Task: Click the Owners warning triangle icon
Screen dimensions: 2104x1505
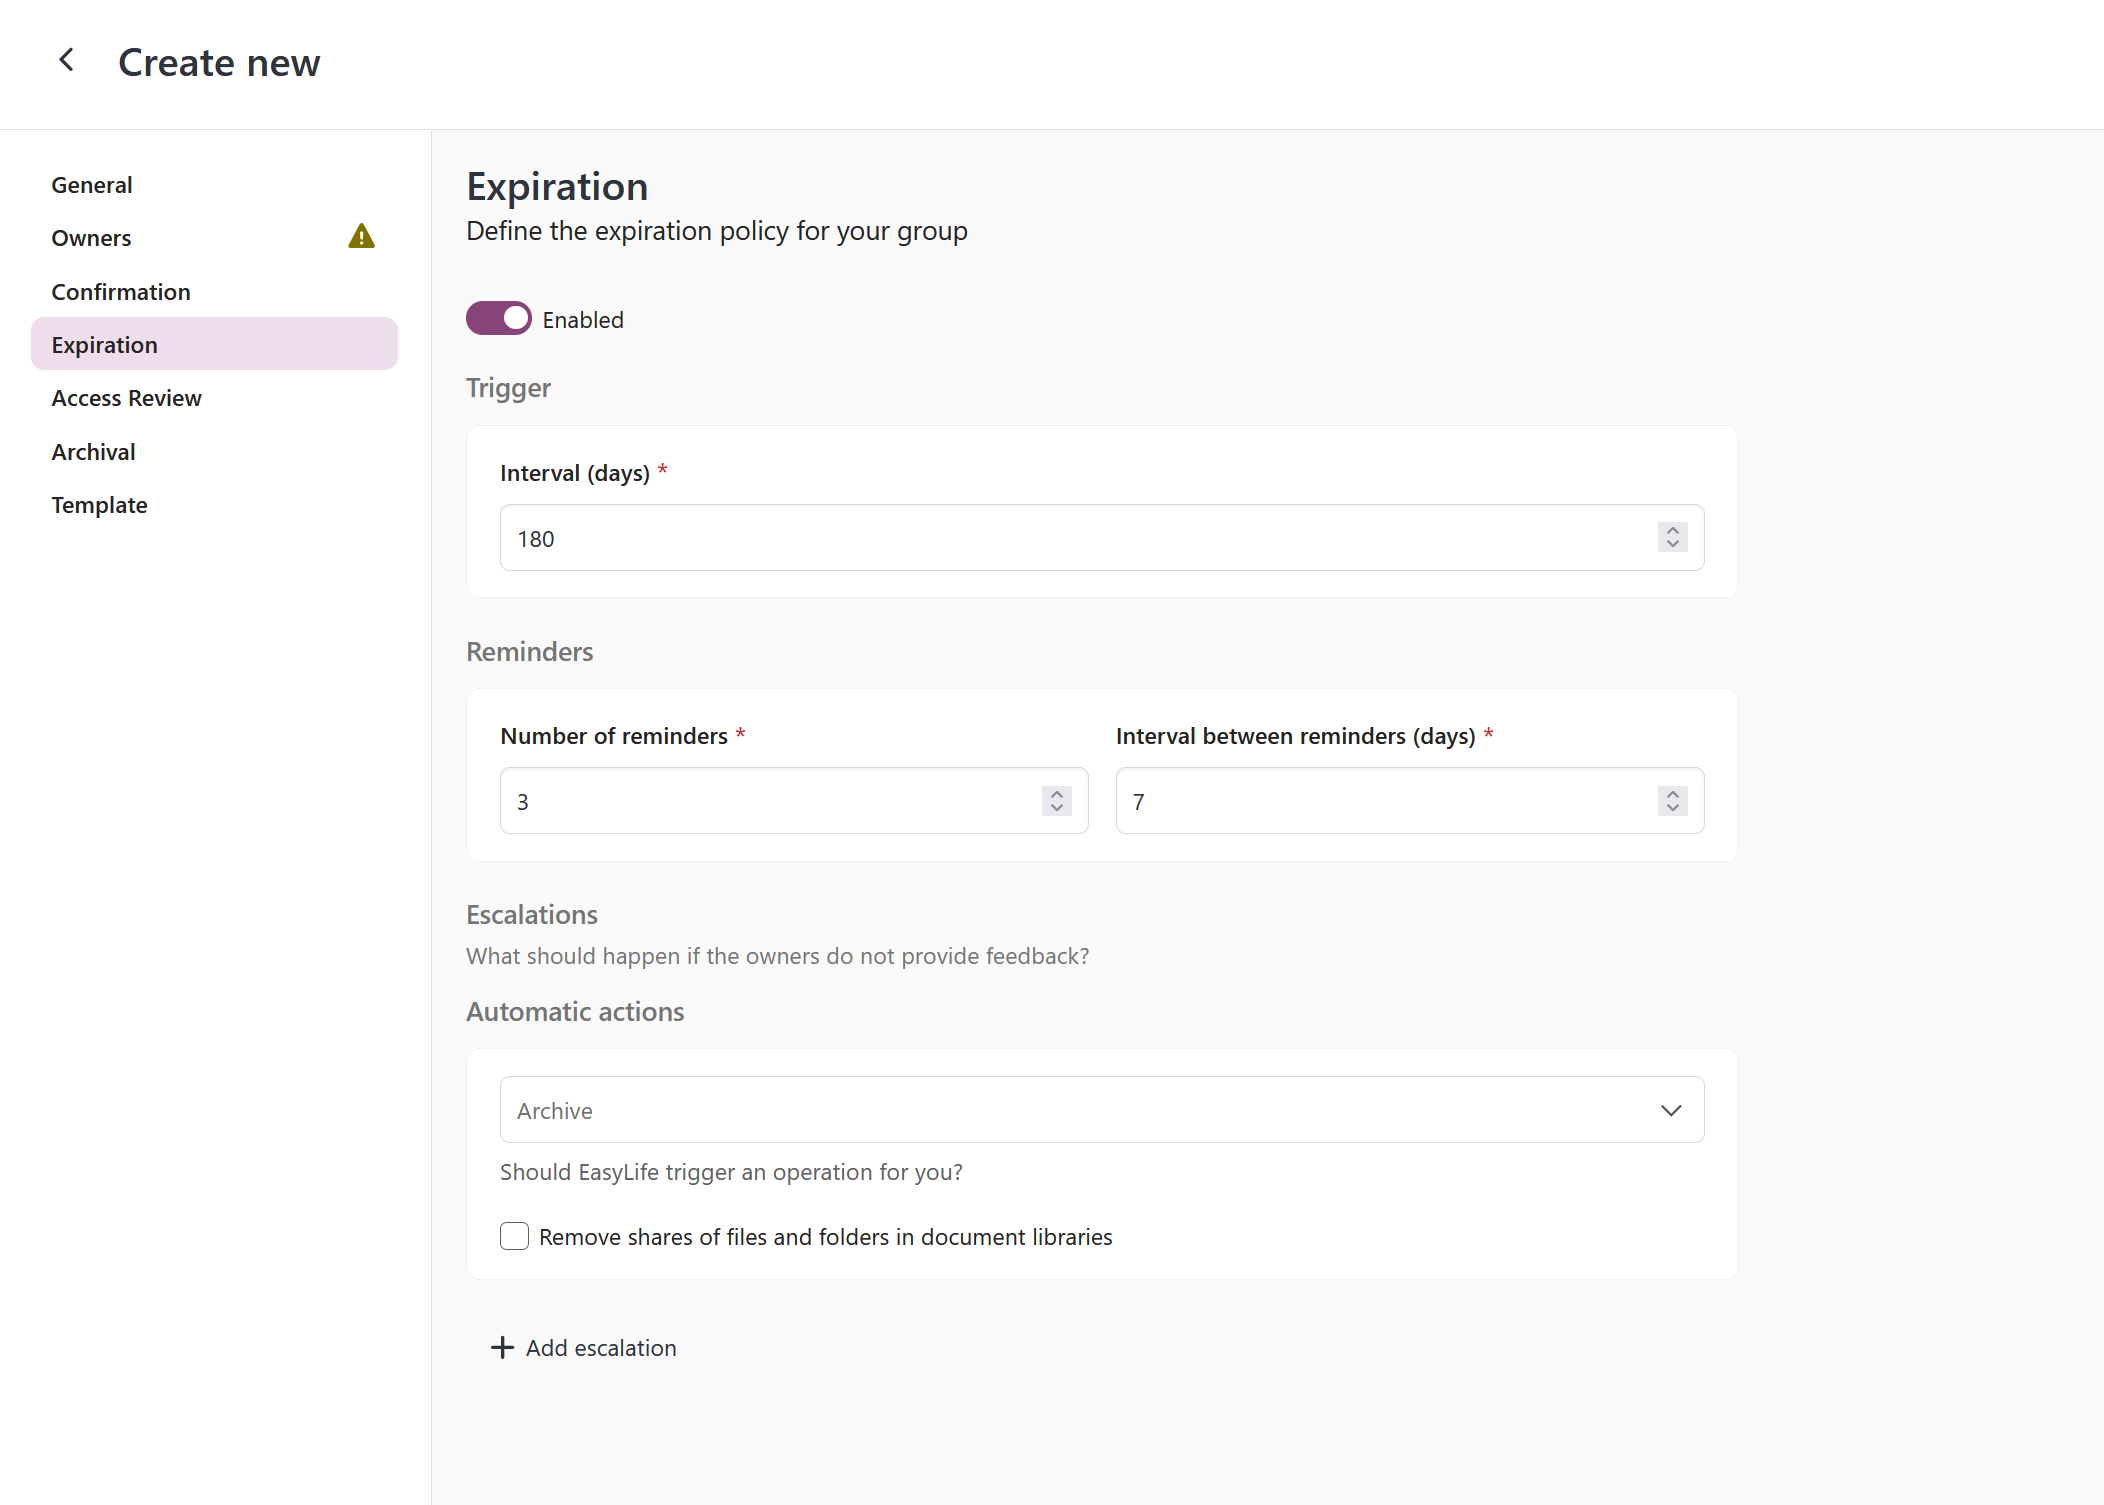Action: pos(361,237)
